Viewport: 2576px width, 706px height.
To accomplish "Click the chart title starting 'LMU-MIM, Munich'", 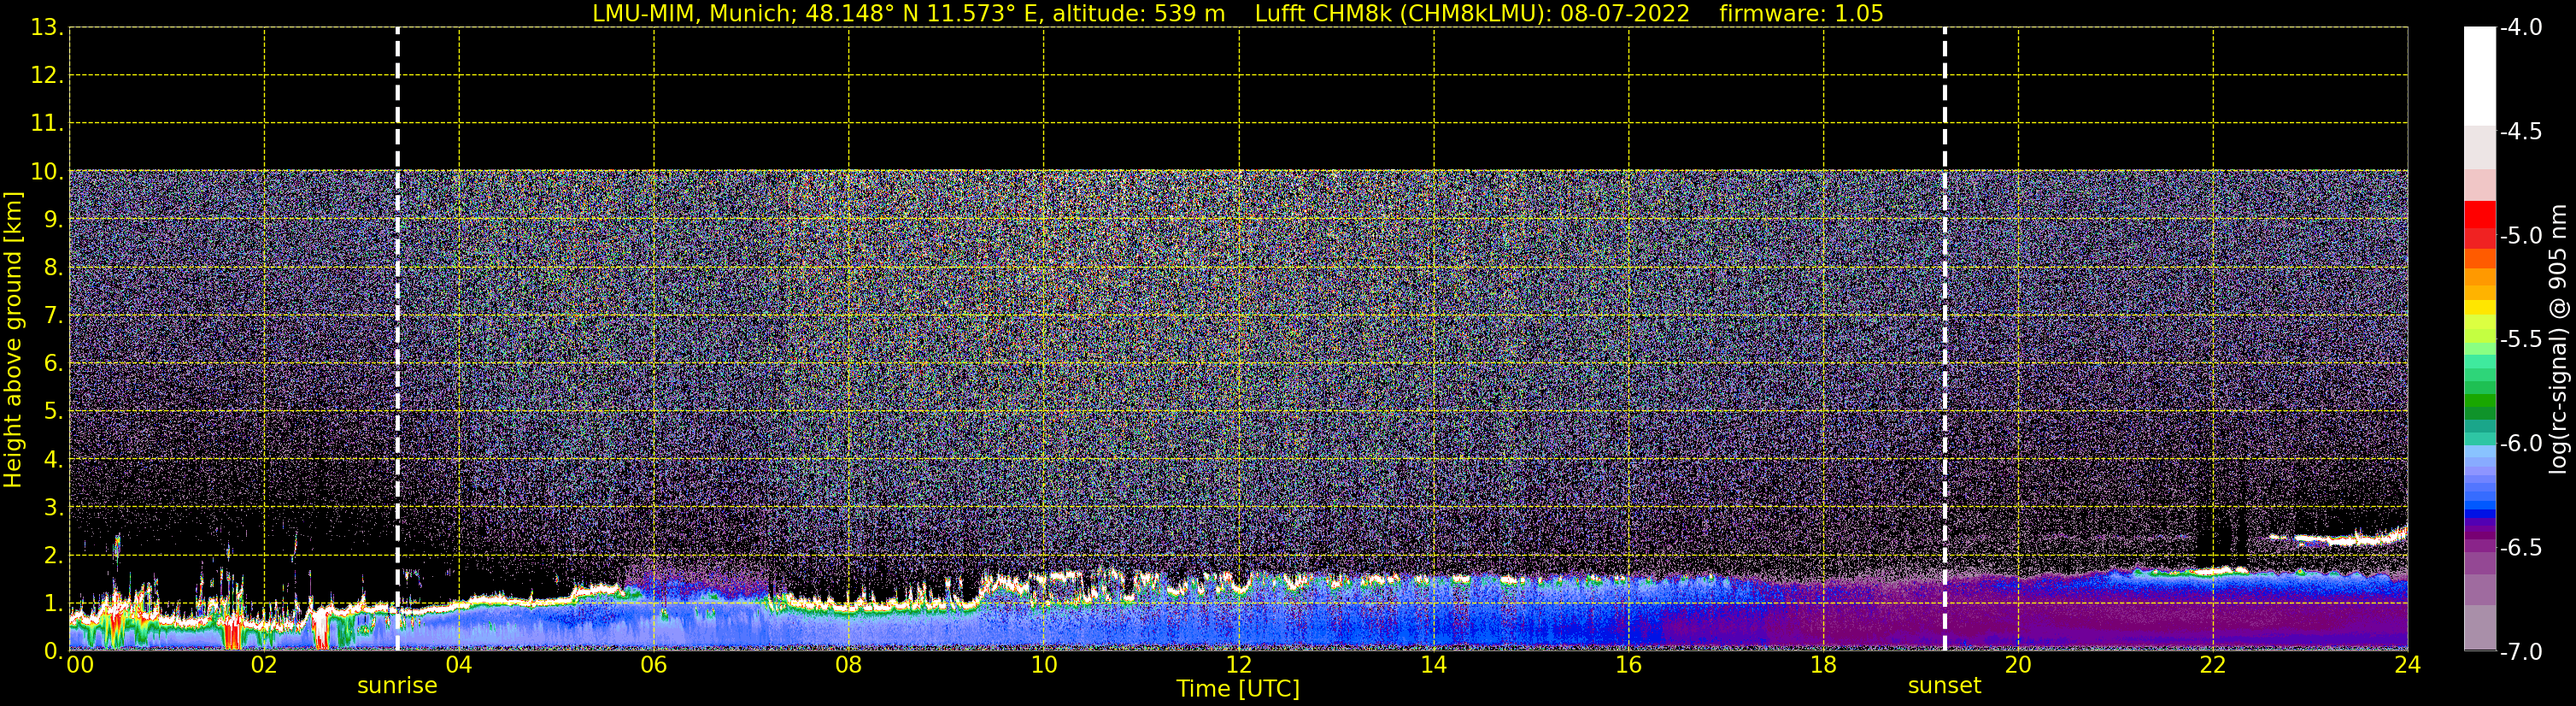I will pyautogui.click(x=1238, y=14).
